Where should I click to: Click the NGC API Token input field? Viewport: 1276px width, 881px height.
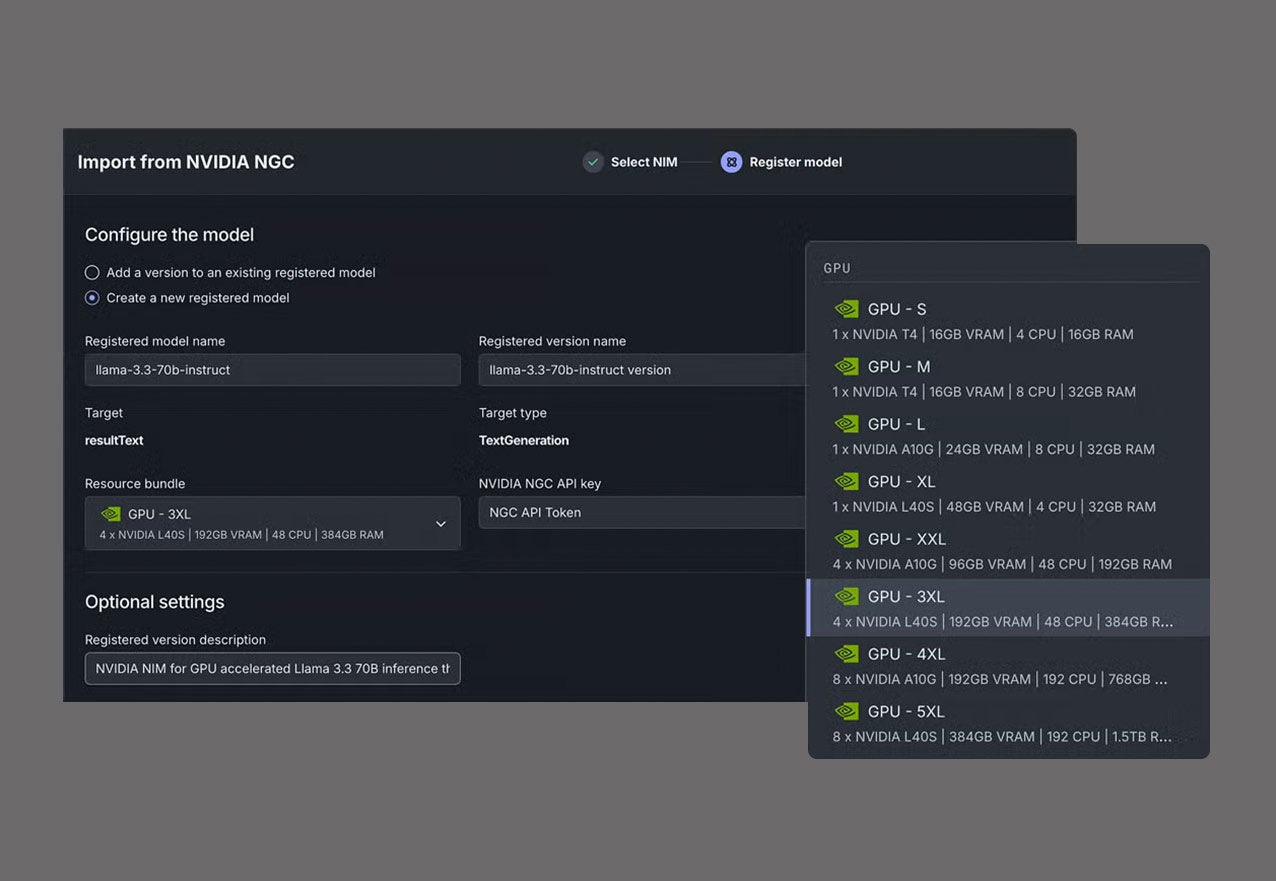[x=640, y=512]
